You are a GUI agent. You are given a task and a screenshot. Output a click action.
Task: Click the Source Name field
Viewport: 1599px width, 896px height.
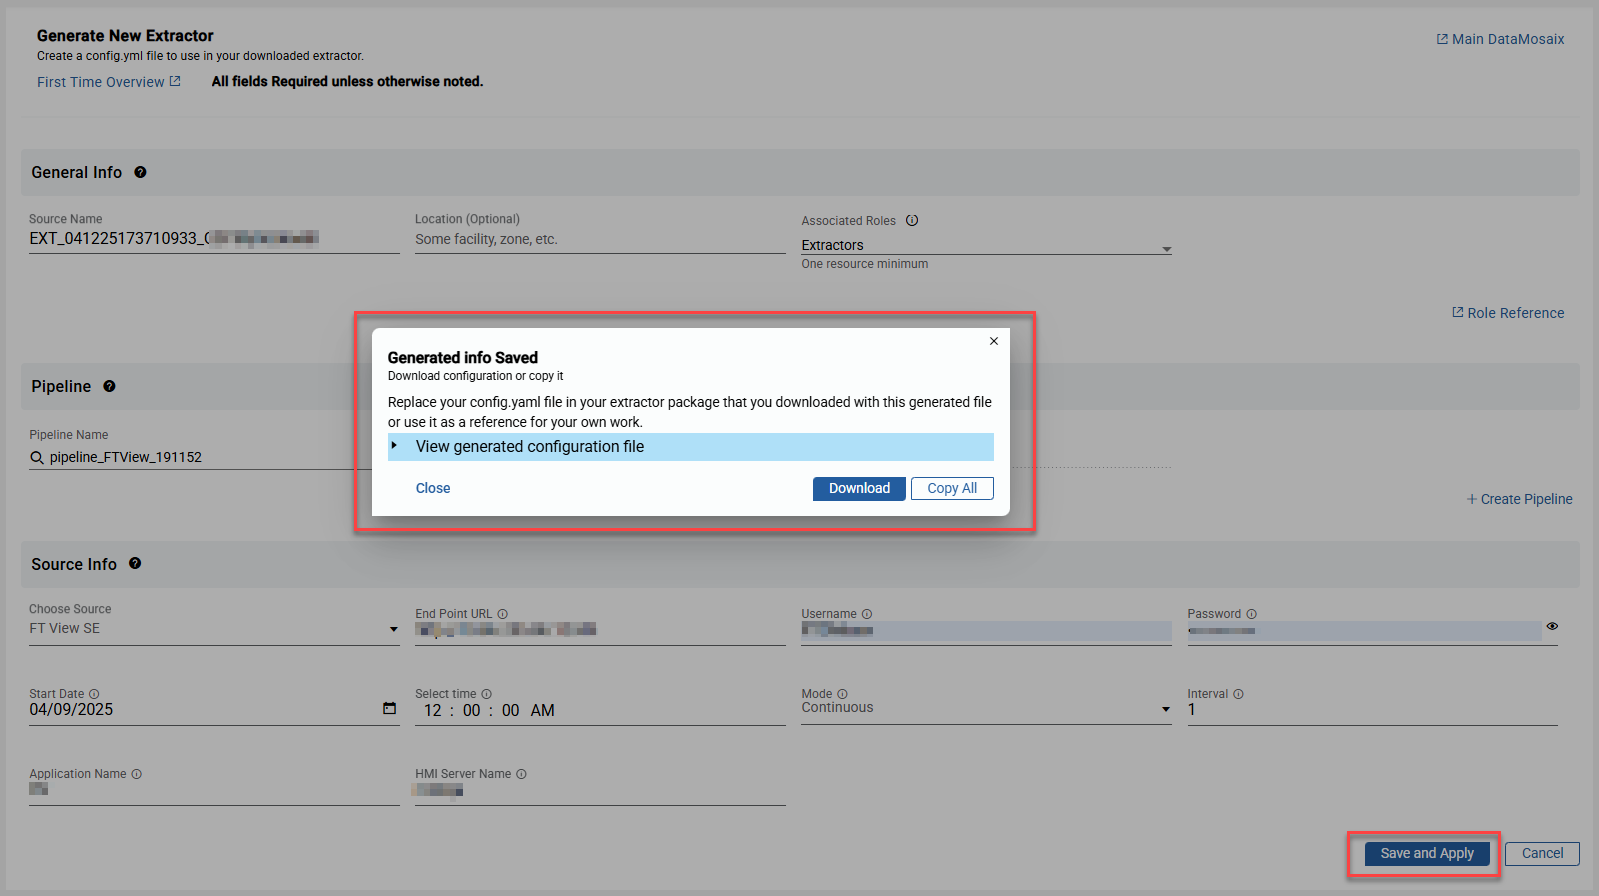[214, 239]
